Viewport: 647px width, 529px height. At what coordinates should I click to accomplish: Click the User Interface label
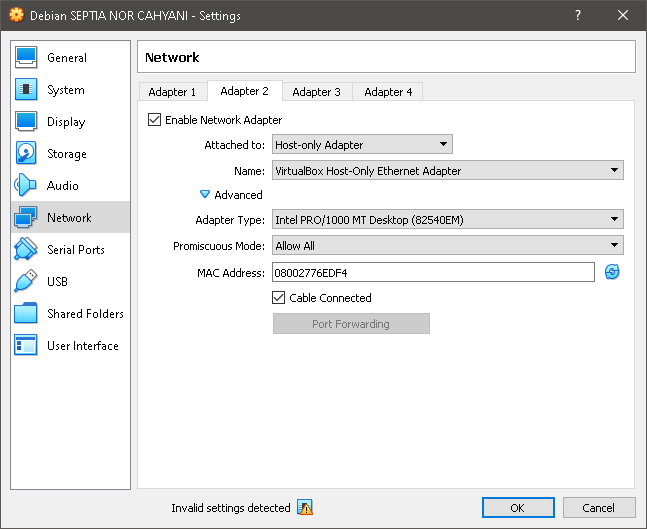(x=83, y=346)
